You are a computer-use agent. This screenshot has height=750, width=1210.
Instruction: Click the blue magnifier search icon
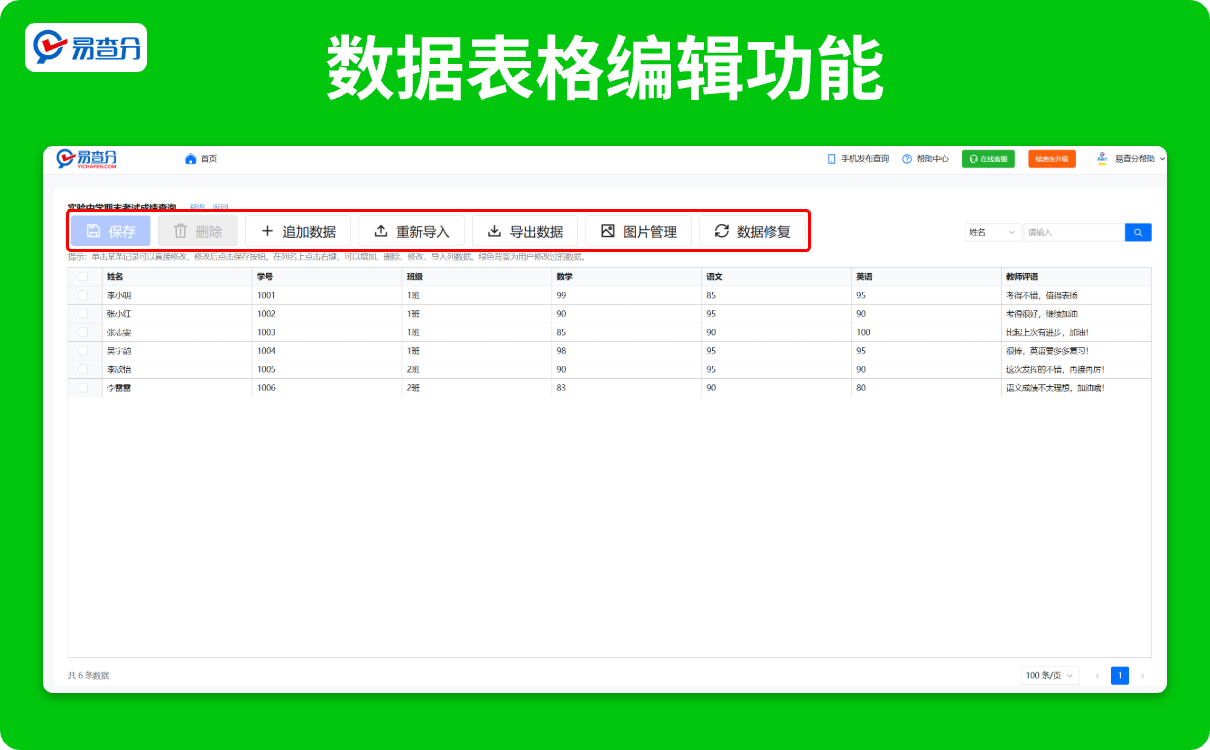pos(1138,231)
